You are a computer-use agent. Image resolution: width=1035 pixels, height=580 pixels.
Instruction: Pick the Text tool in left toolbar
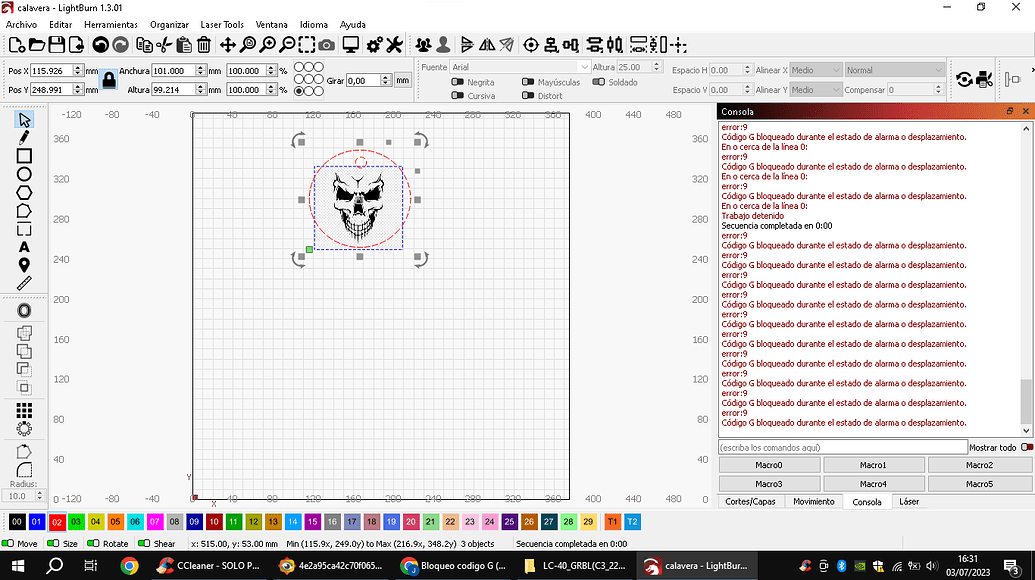point(24,247)
